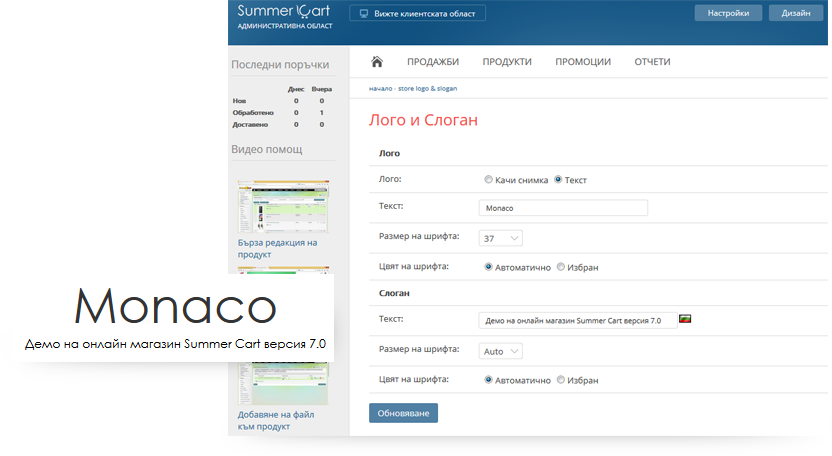This screenshot has height=456, width=832.
Task: Open the quick product edit video thumbnail
Action: point(283,207)
